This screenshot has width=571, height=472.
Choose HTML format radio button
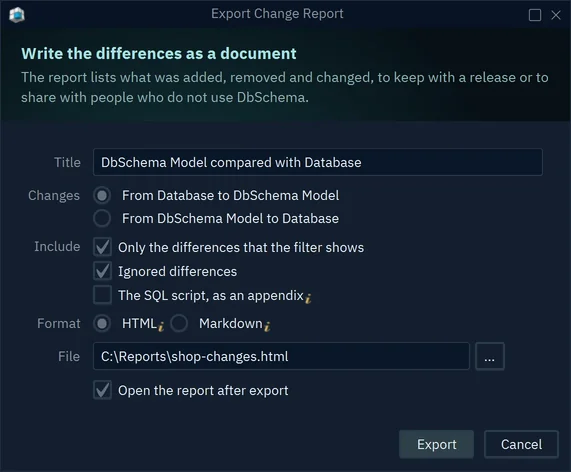[102, 323]
